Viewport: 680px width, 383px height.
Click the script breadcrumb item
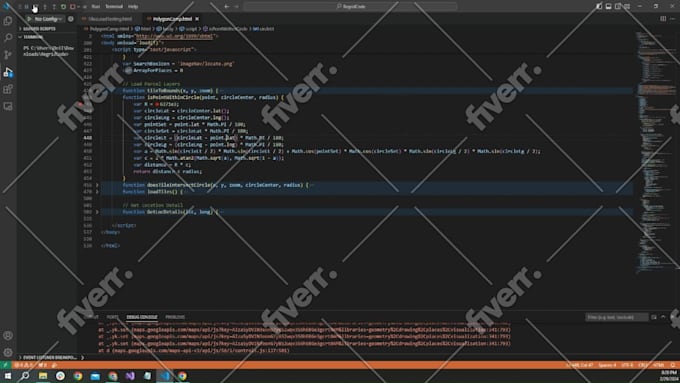[x=188, y=29]
